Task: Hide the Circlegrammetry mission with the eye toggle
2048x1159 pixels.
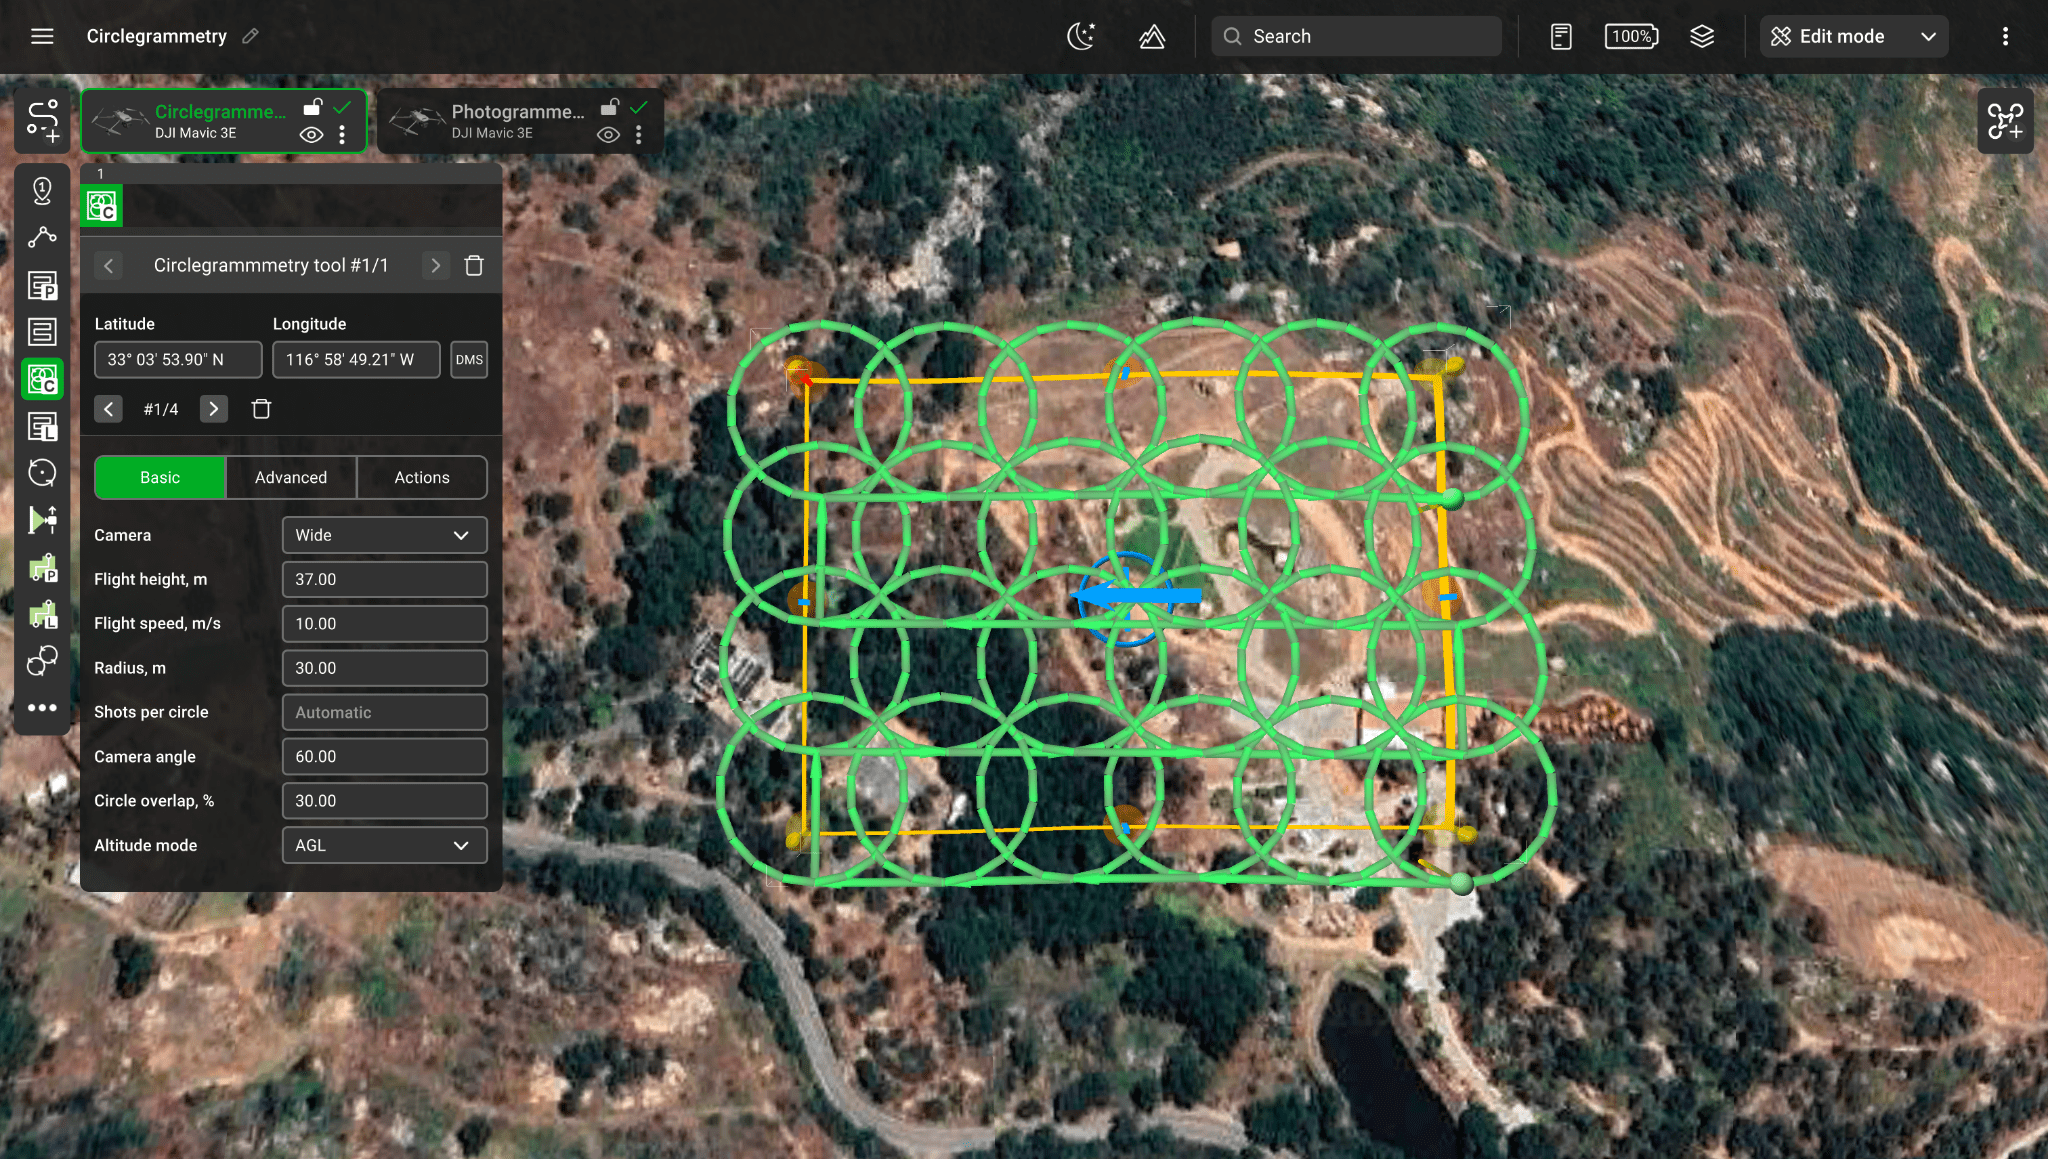Action: click(310, 133)
